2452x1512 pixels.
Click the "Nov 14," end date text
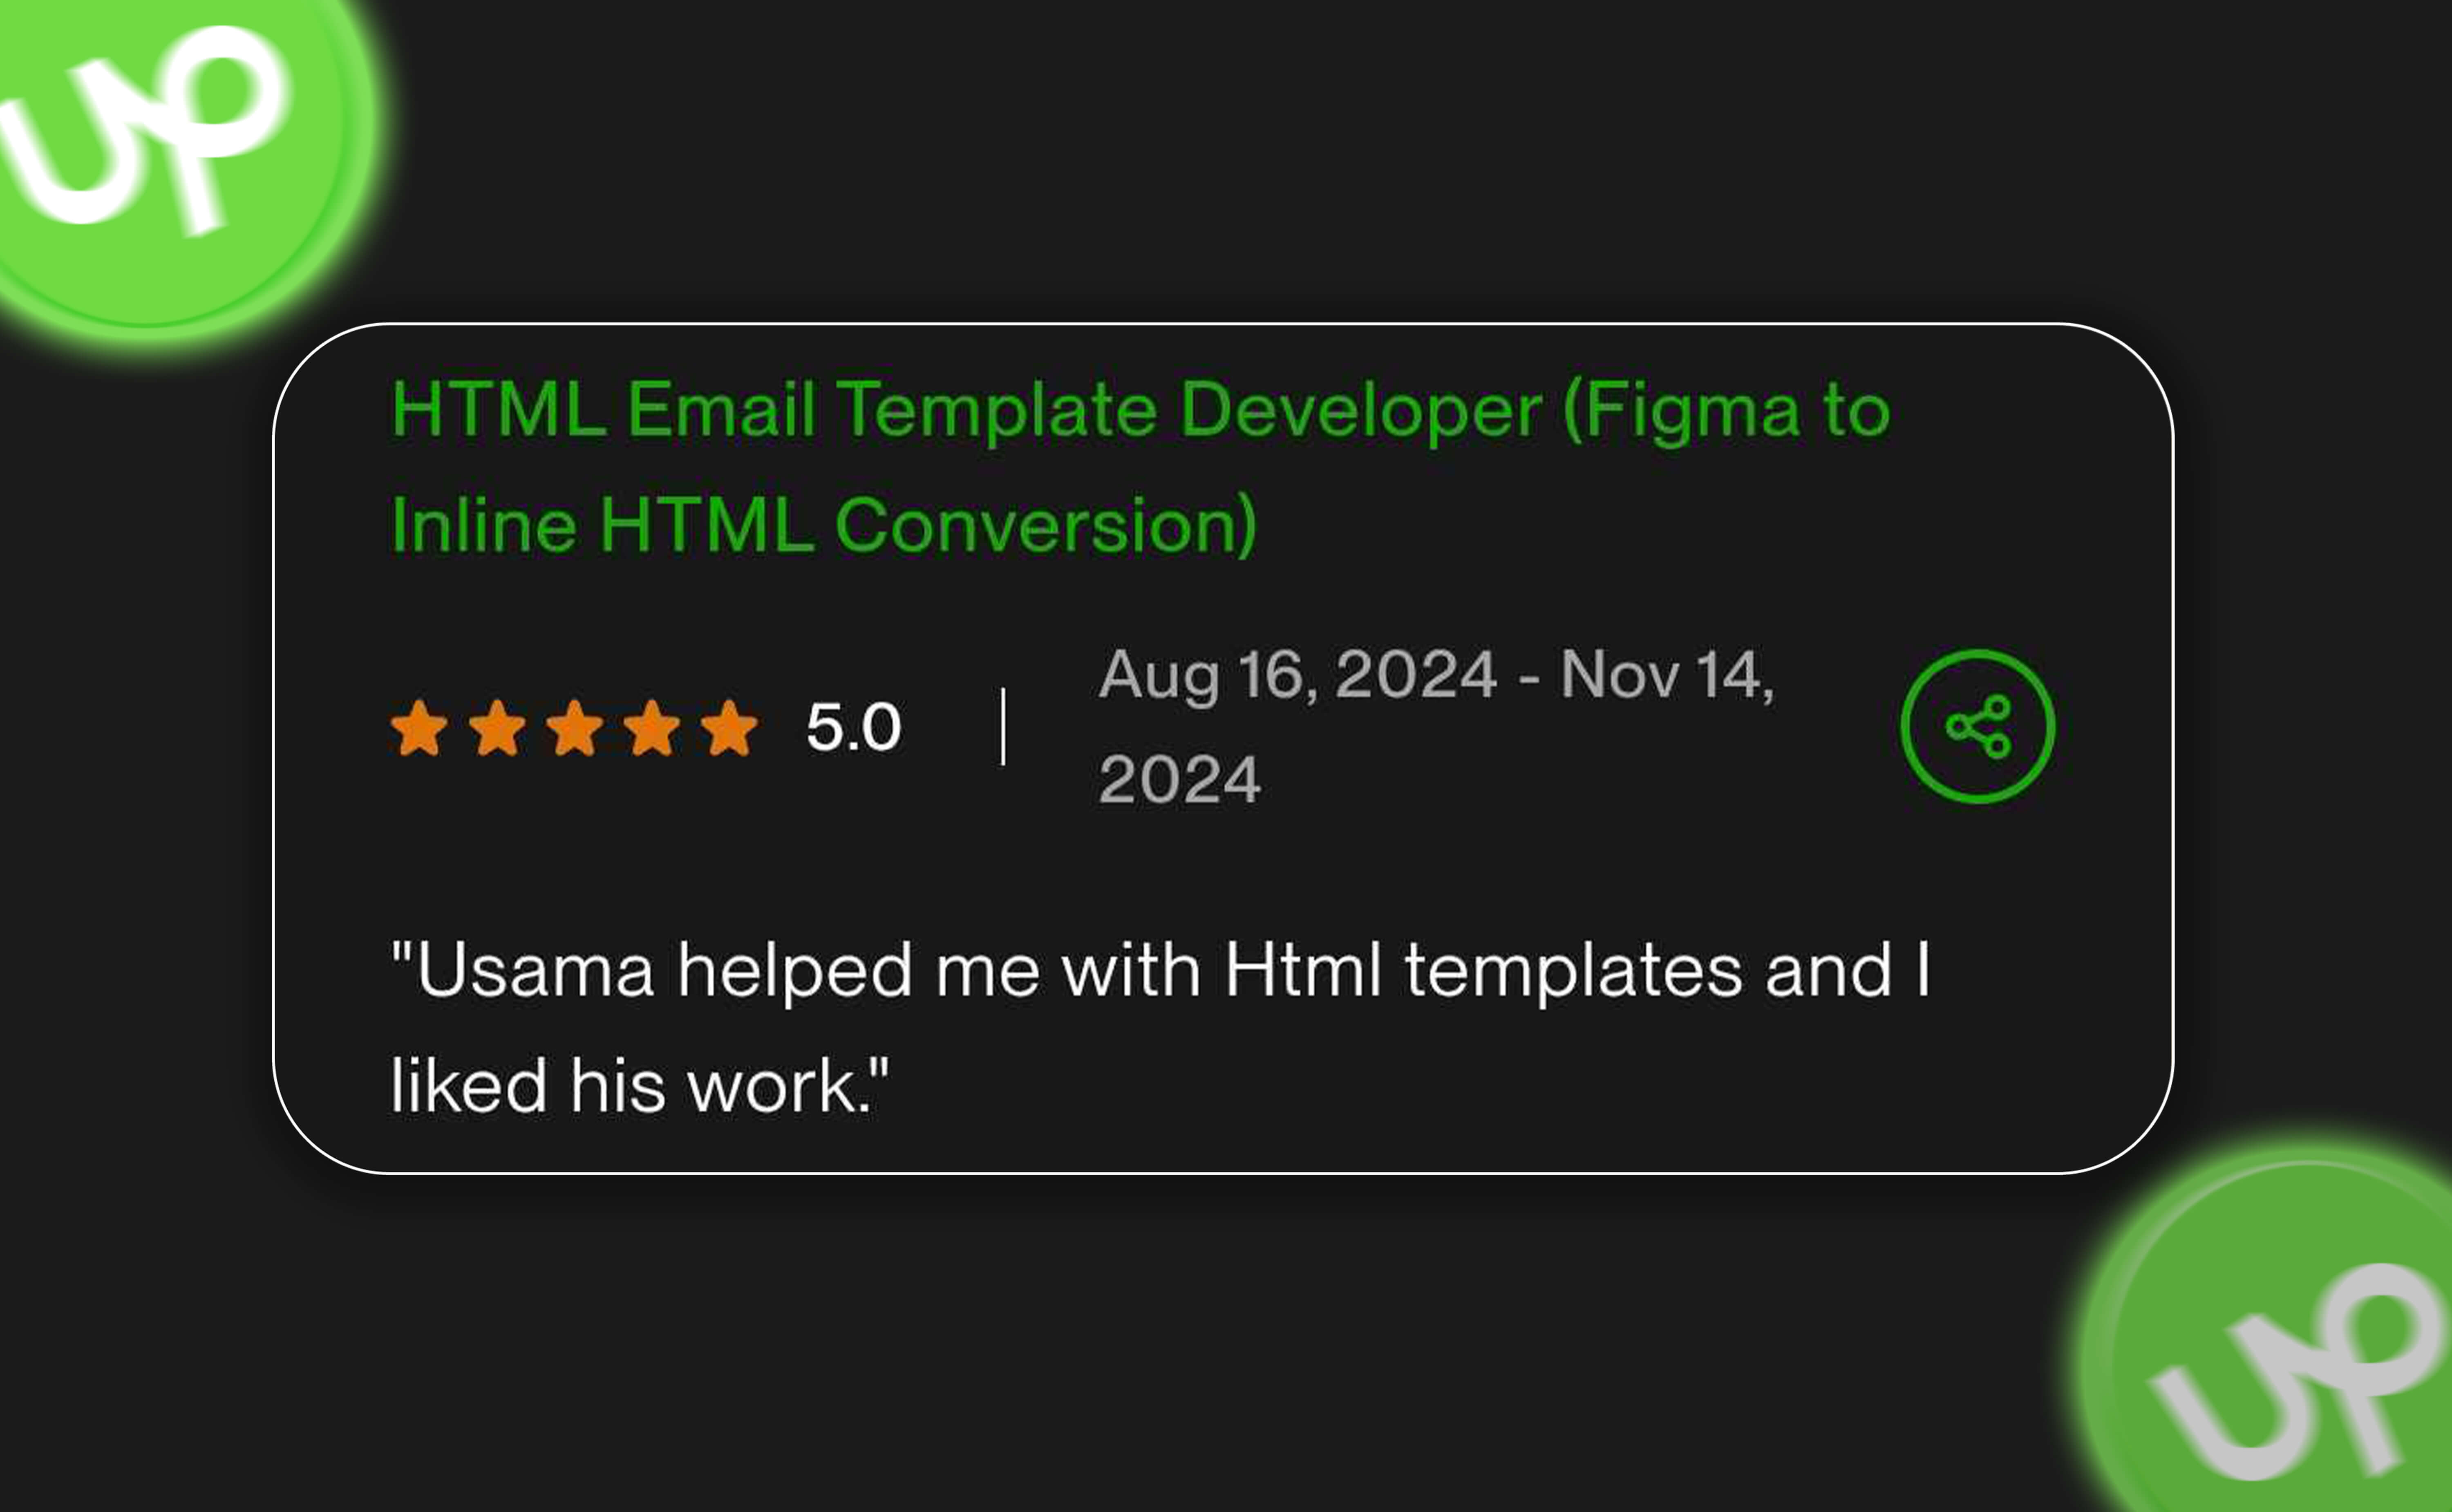(x=1666, y=675)
